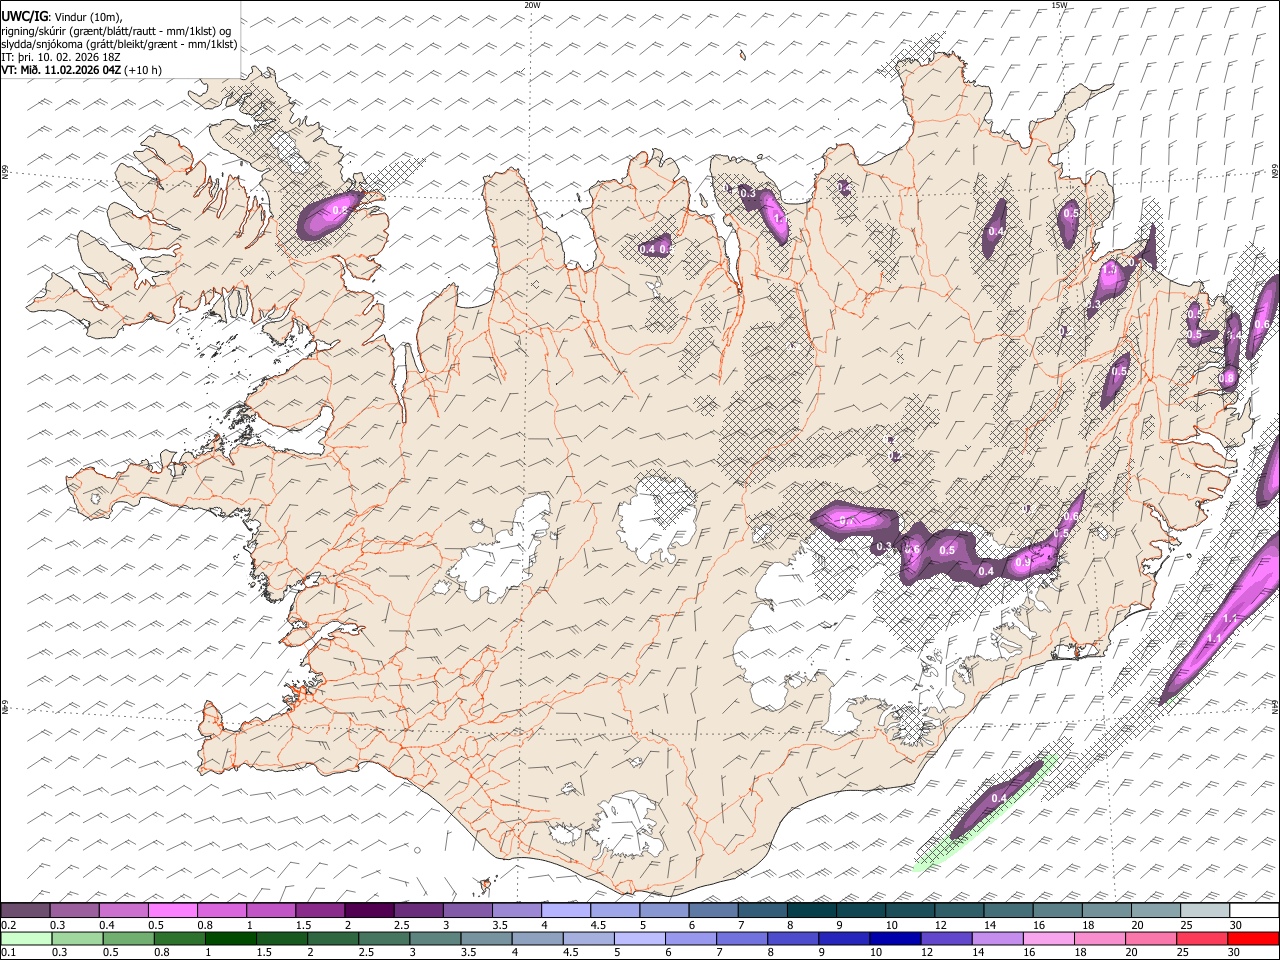Click the lower legend swatch between 14 and 16
The height and width of the screenshot is (960, 1280).
[x=996, y=939]
